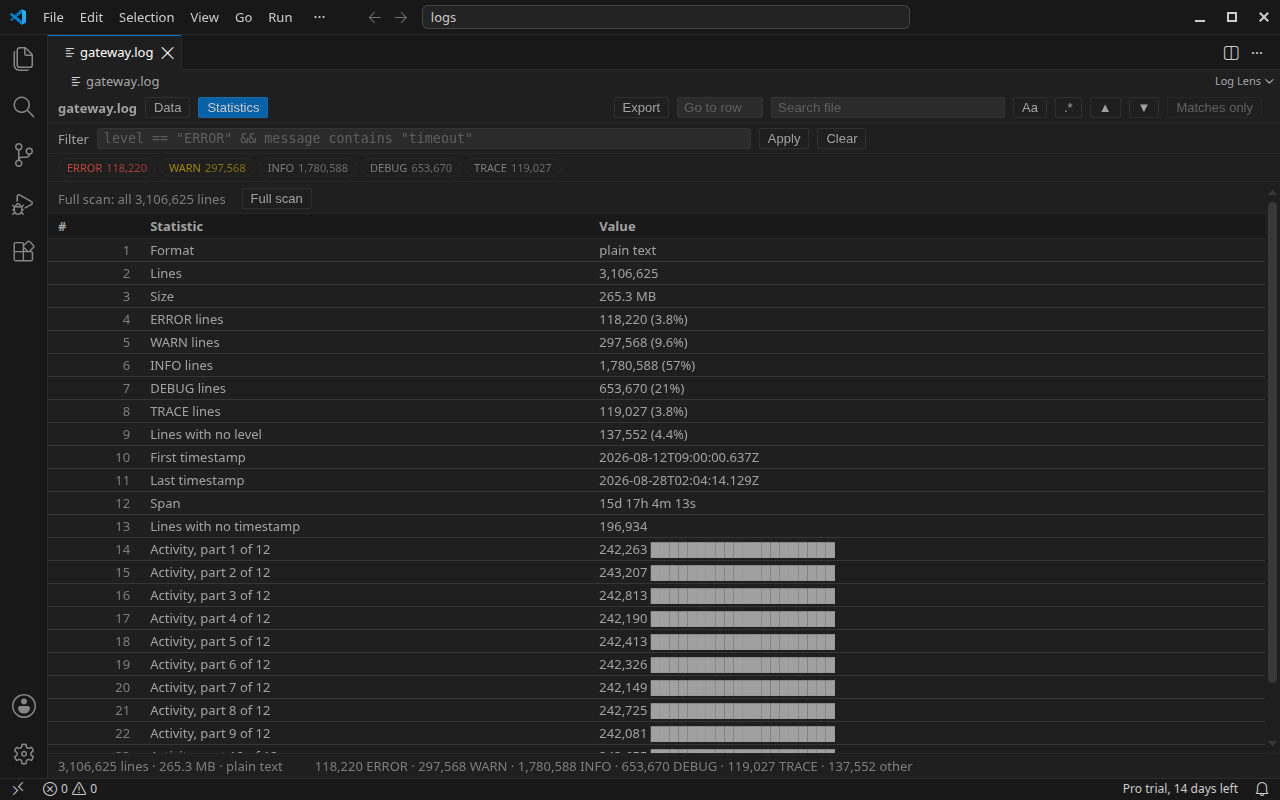
Task: Focus the Filter expression field
Action: pos(424,139)
